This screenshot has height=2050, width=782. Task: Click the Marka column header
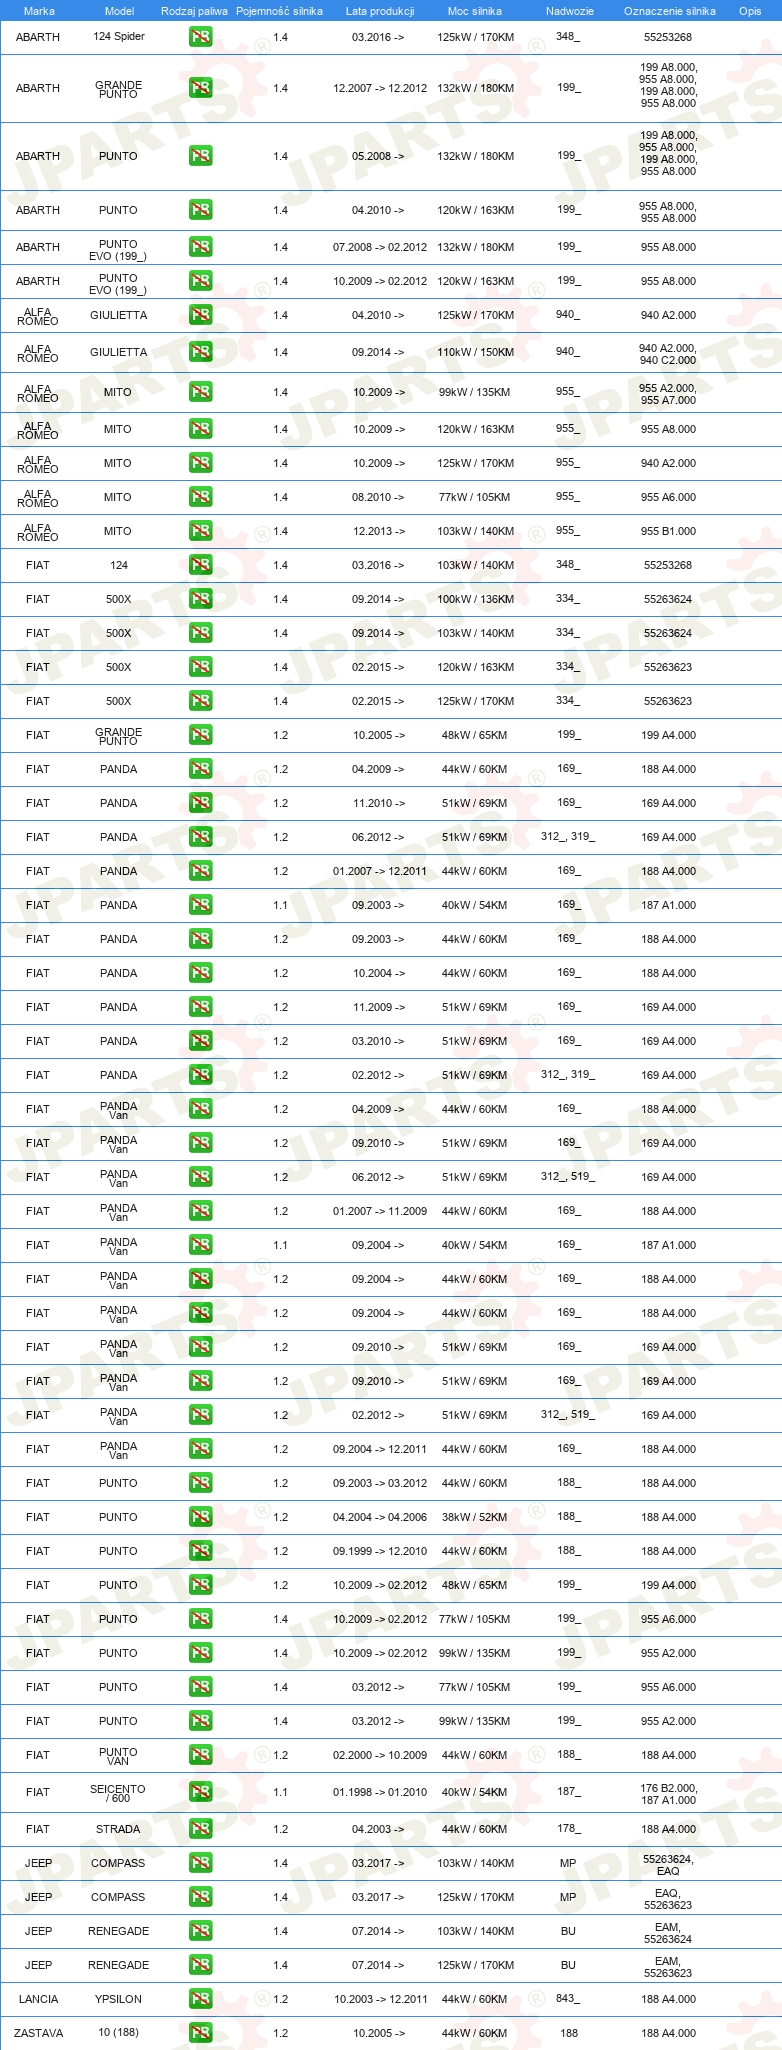39,11
